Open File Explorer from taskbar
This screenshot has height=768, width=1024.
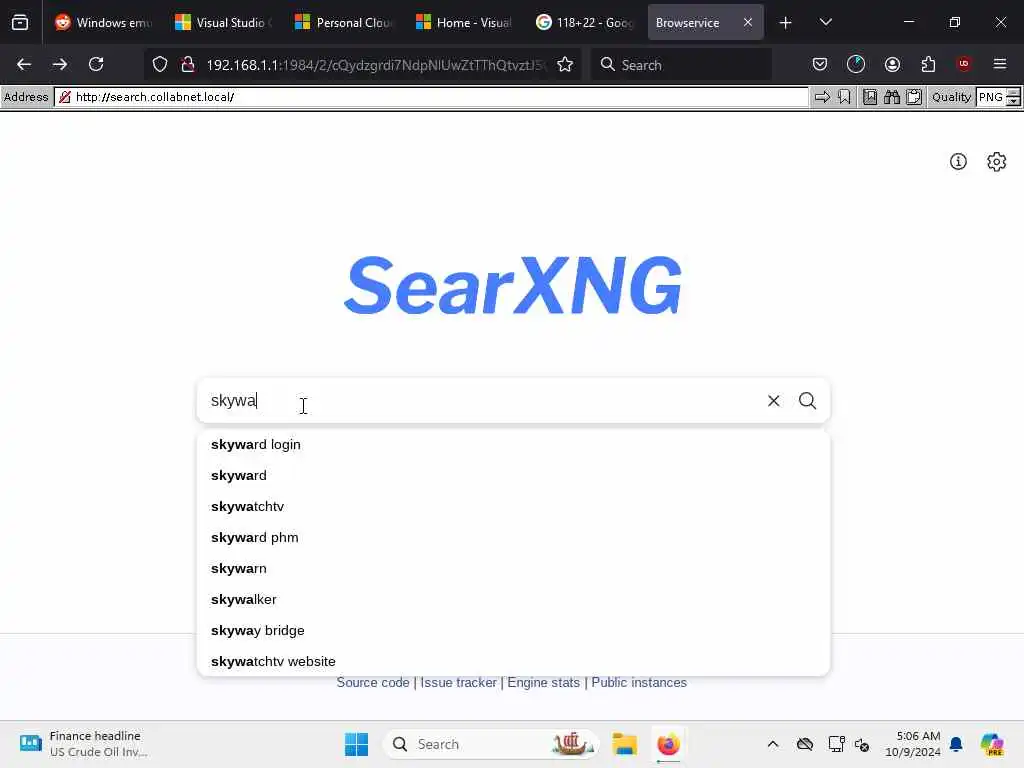[x=624, y=744]
